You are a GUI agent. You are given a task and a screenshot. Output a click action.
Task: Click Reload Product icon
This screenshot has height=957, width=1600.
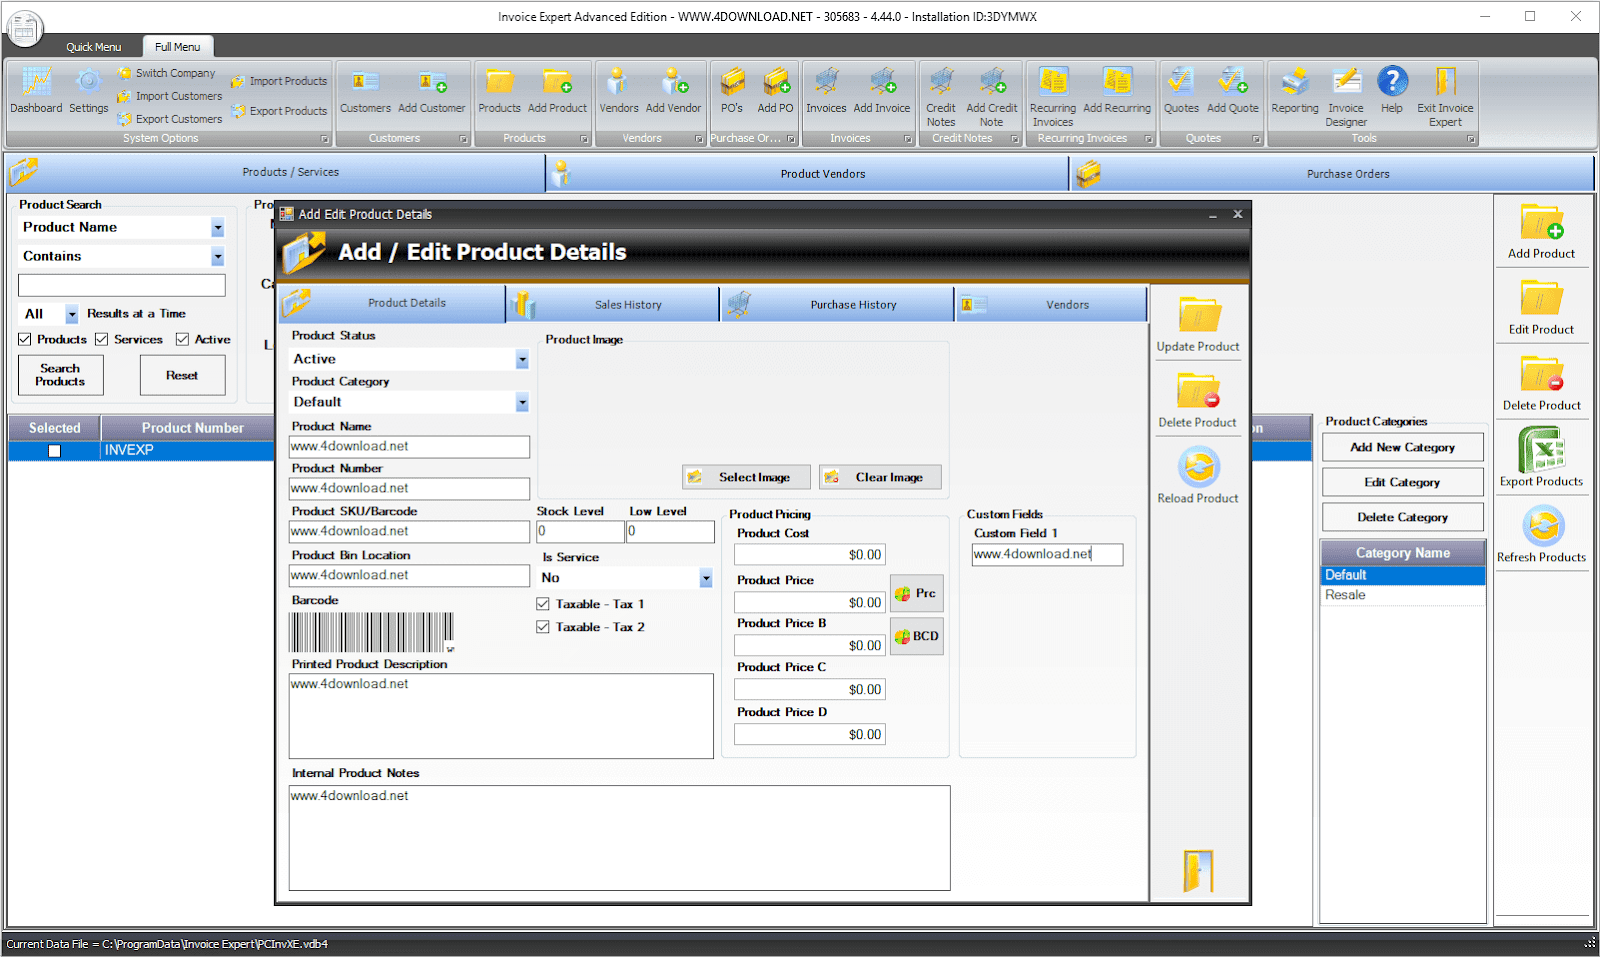(1198, 476)
